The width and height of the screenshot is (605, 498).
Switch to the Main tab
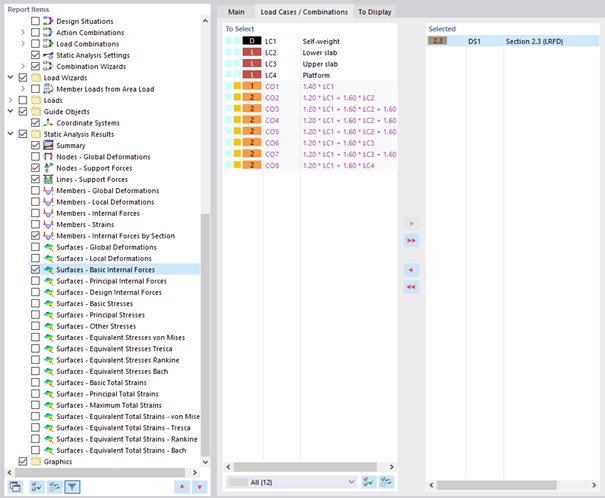pos(236,12)
